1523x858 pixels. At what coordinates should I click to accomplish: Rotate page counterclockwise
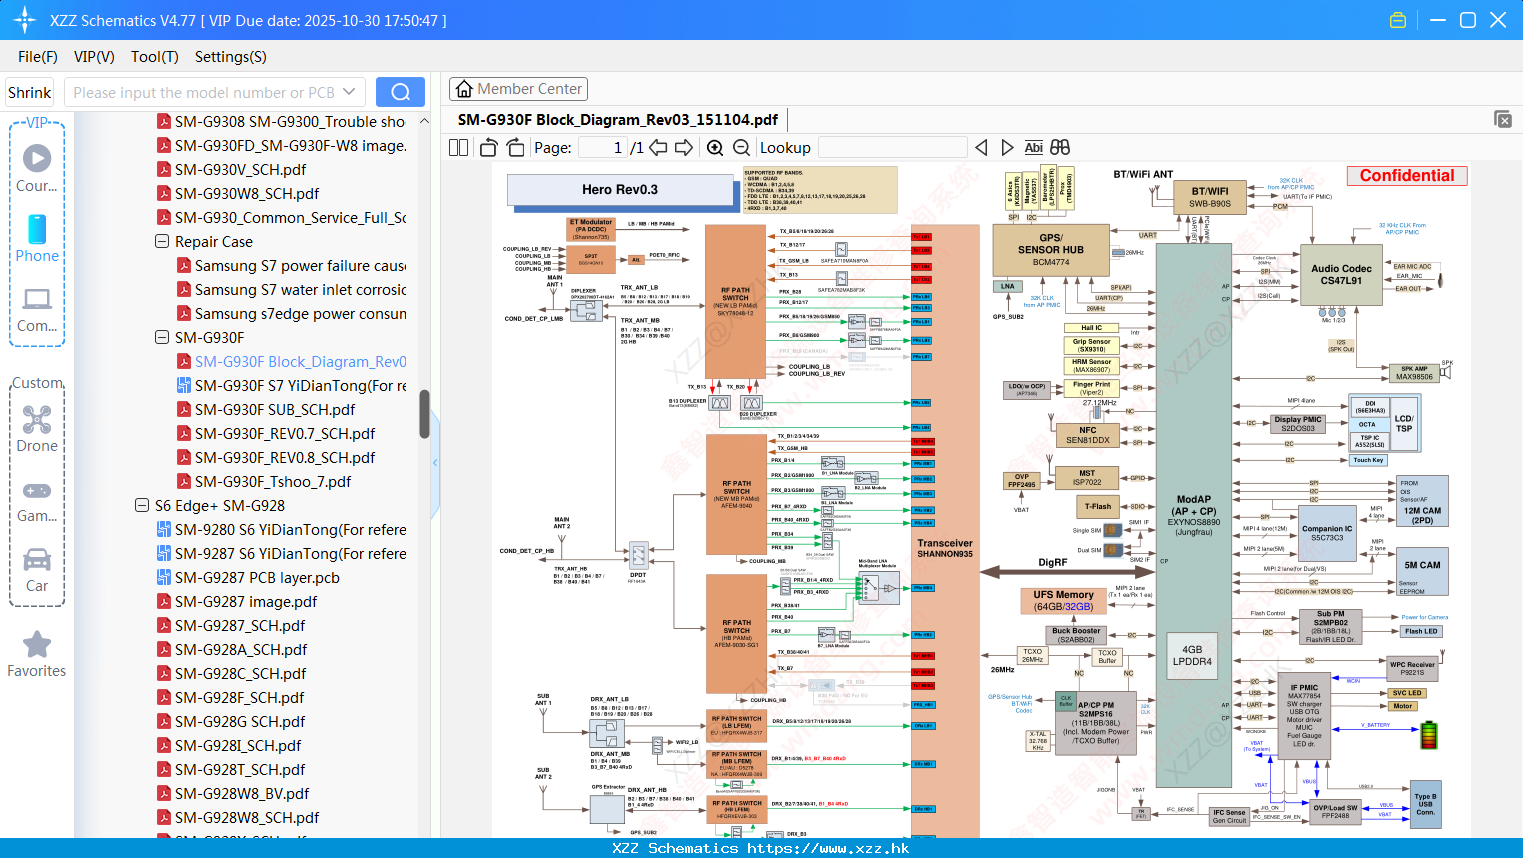(x=488, y=147)
